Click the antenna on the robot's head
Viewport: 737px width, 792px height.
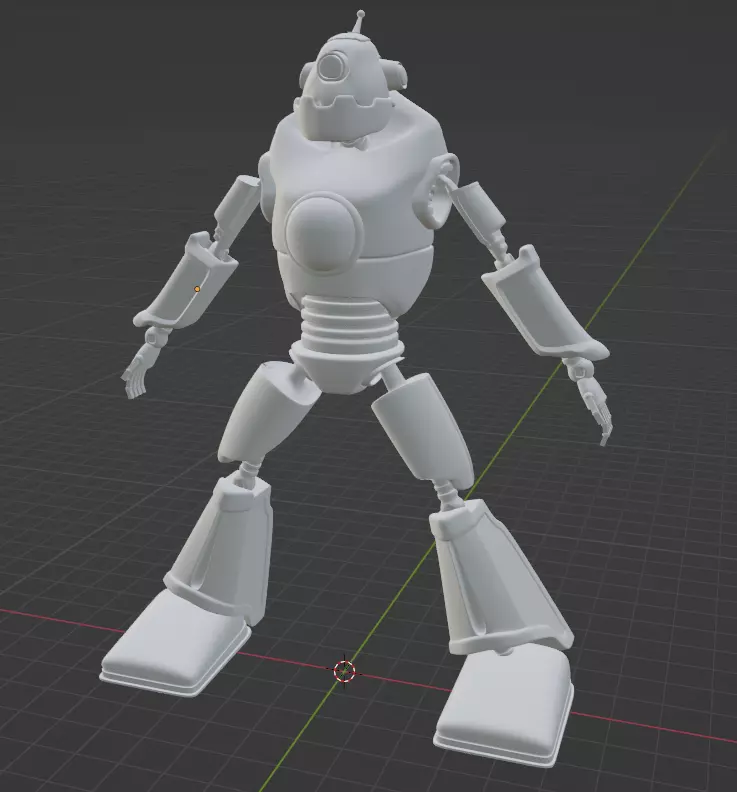(360, 22)
